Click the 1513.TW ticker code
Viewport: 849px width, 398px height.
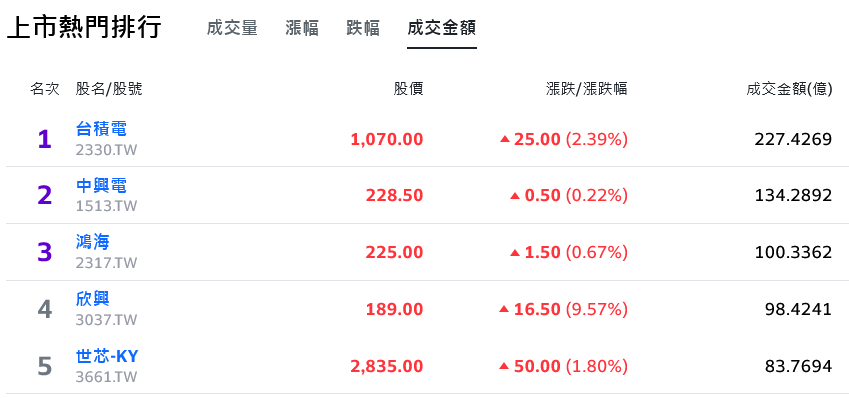click(107, 206)
